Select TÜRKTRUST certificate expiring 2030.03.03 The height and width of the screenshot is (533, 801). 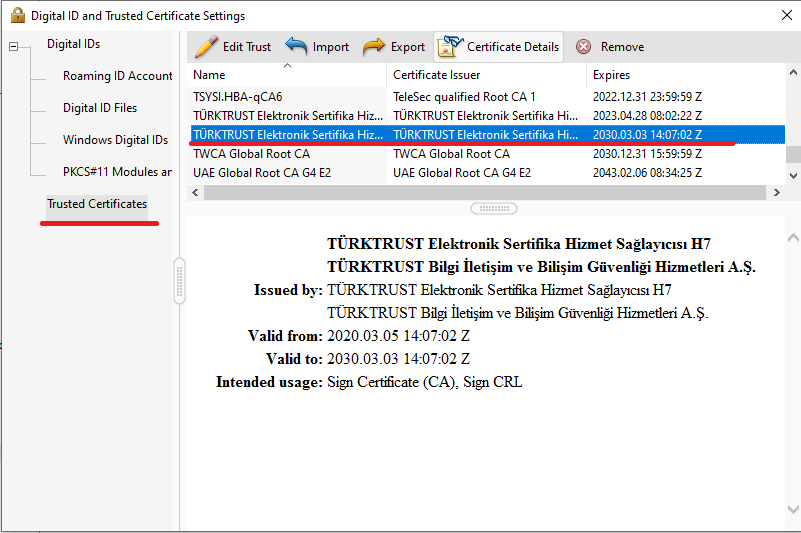click(487, 134)
